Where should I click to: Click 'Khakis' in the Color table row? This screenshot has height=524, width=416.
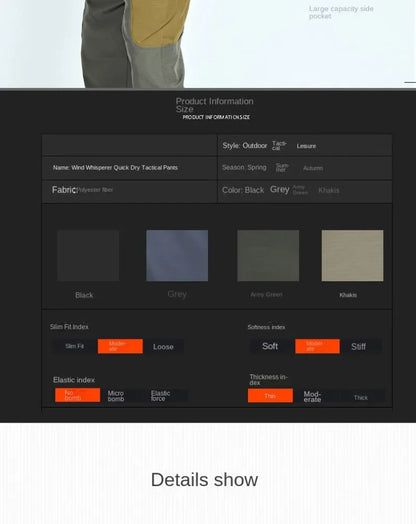point(329,190)
